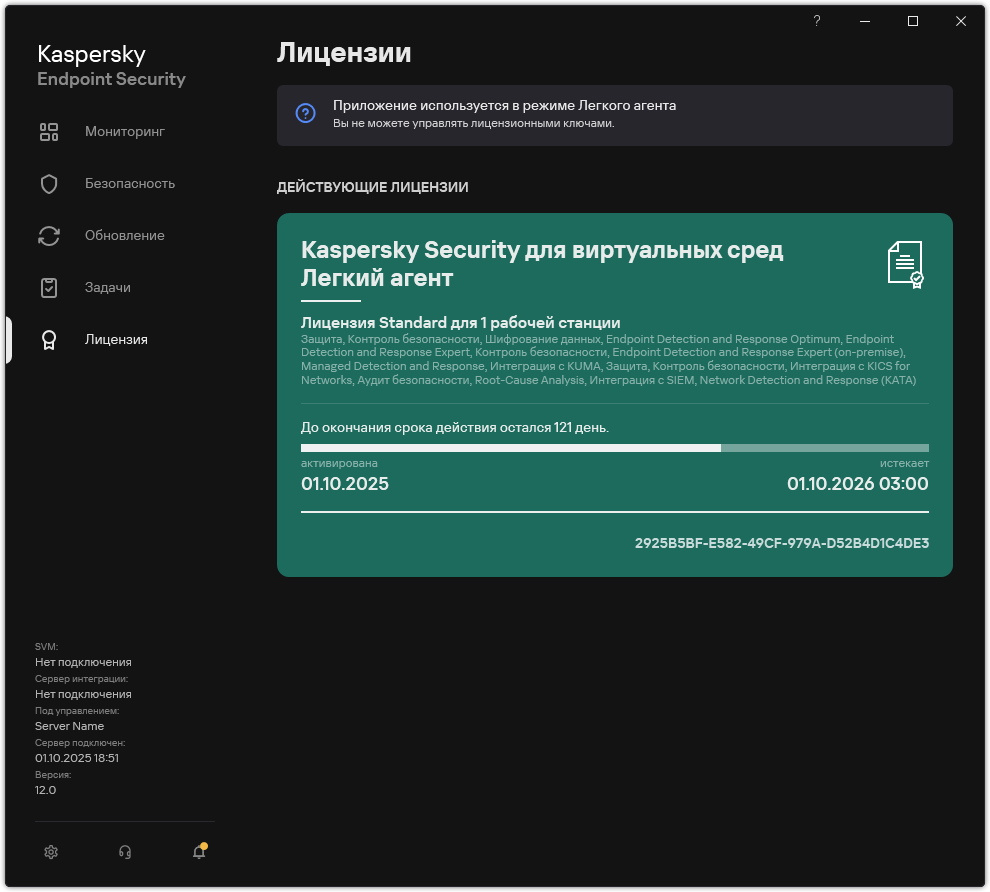
Task: Open help using the question mark button
Action: point(816,20)
